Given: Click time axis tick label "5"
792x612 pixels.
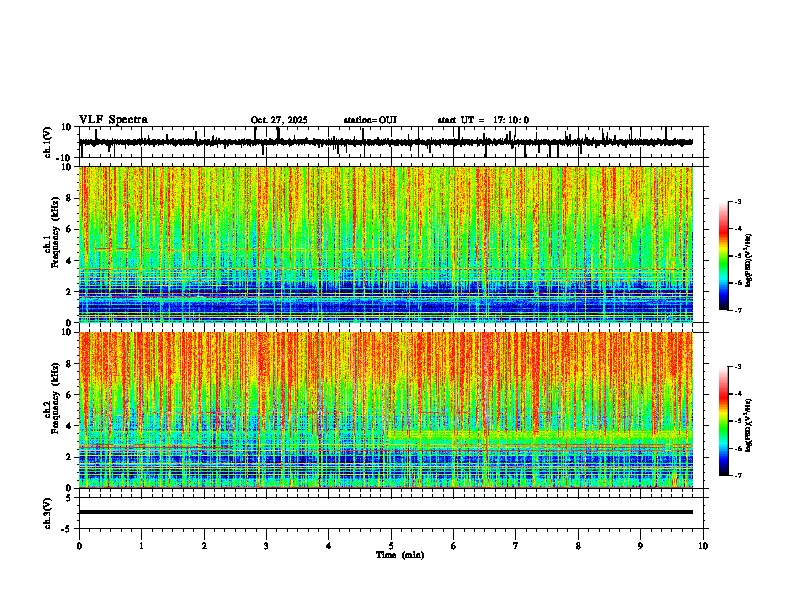Looking at the screenshot, I should tap(391, 546).
